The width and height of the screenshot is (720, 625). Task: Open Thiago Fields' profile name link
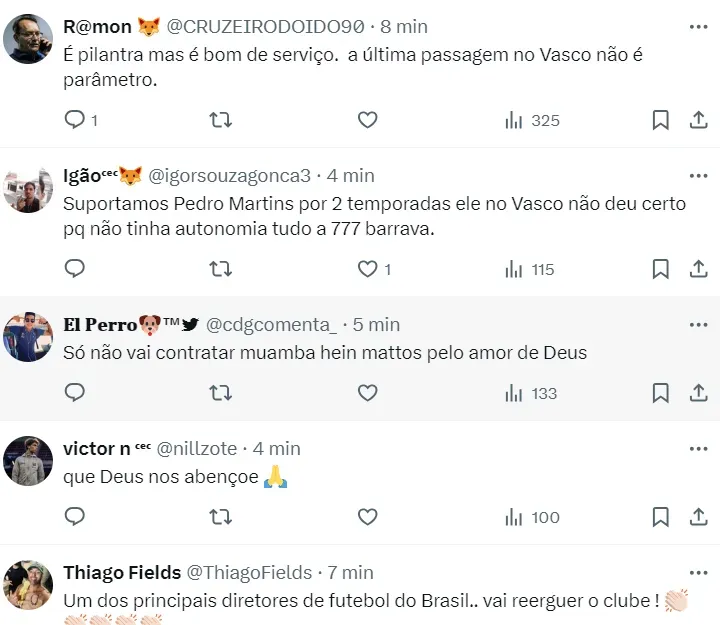[122, 573]
